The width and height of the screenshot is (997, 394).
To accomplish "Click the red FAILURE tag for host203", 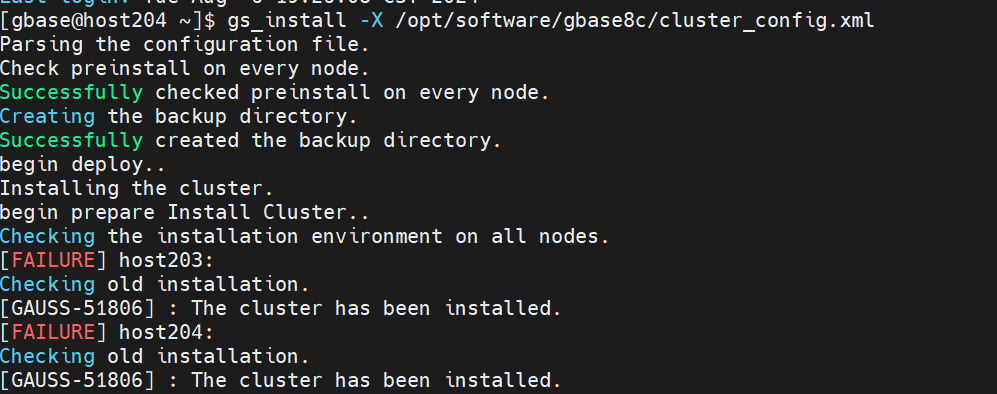I will click(53, 261).
